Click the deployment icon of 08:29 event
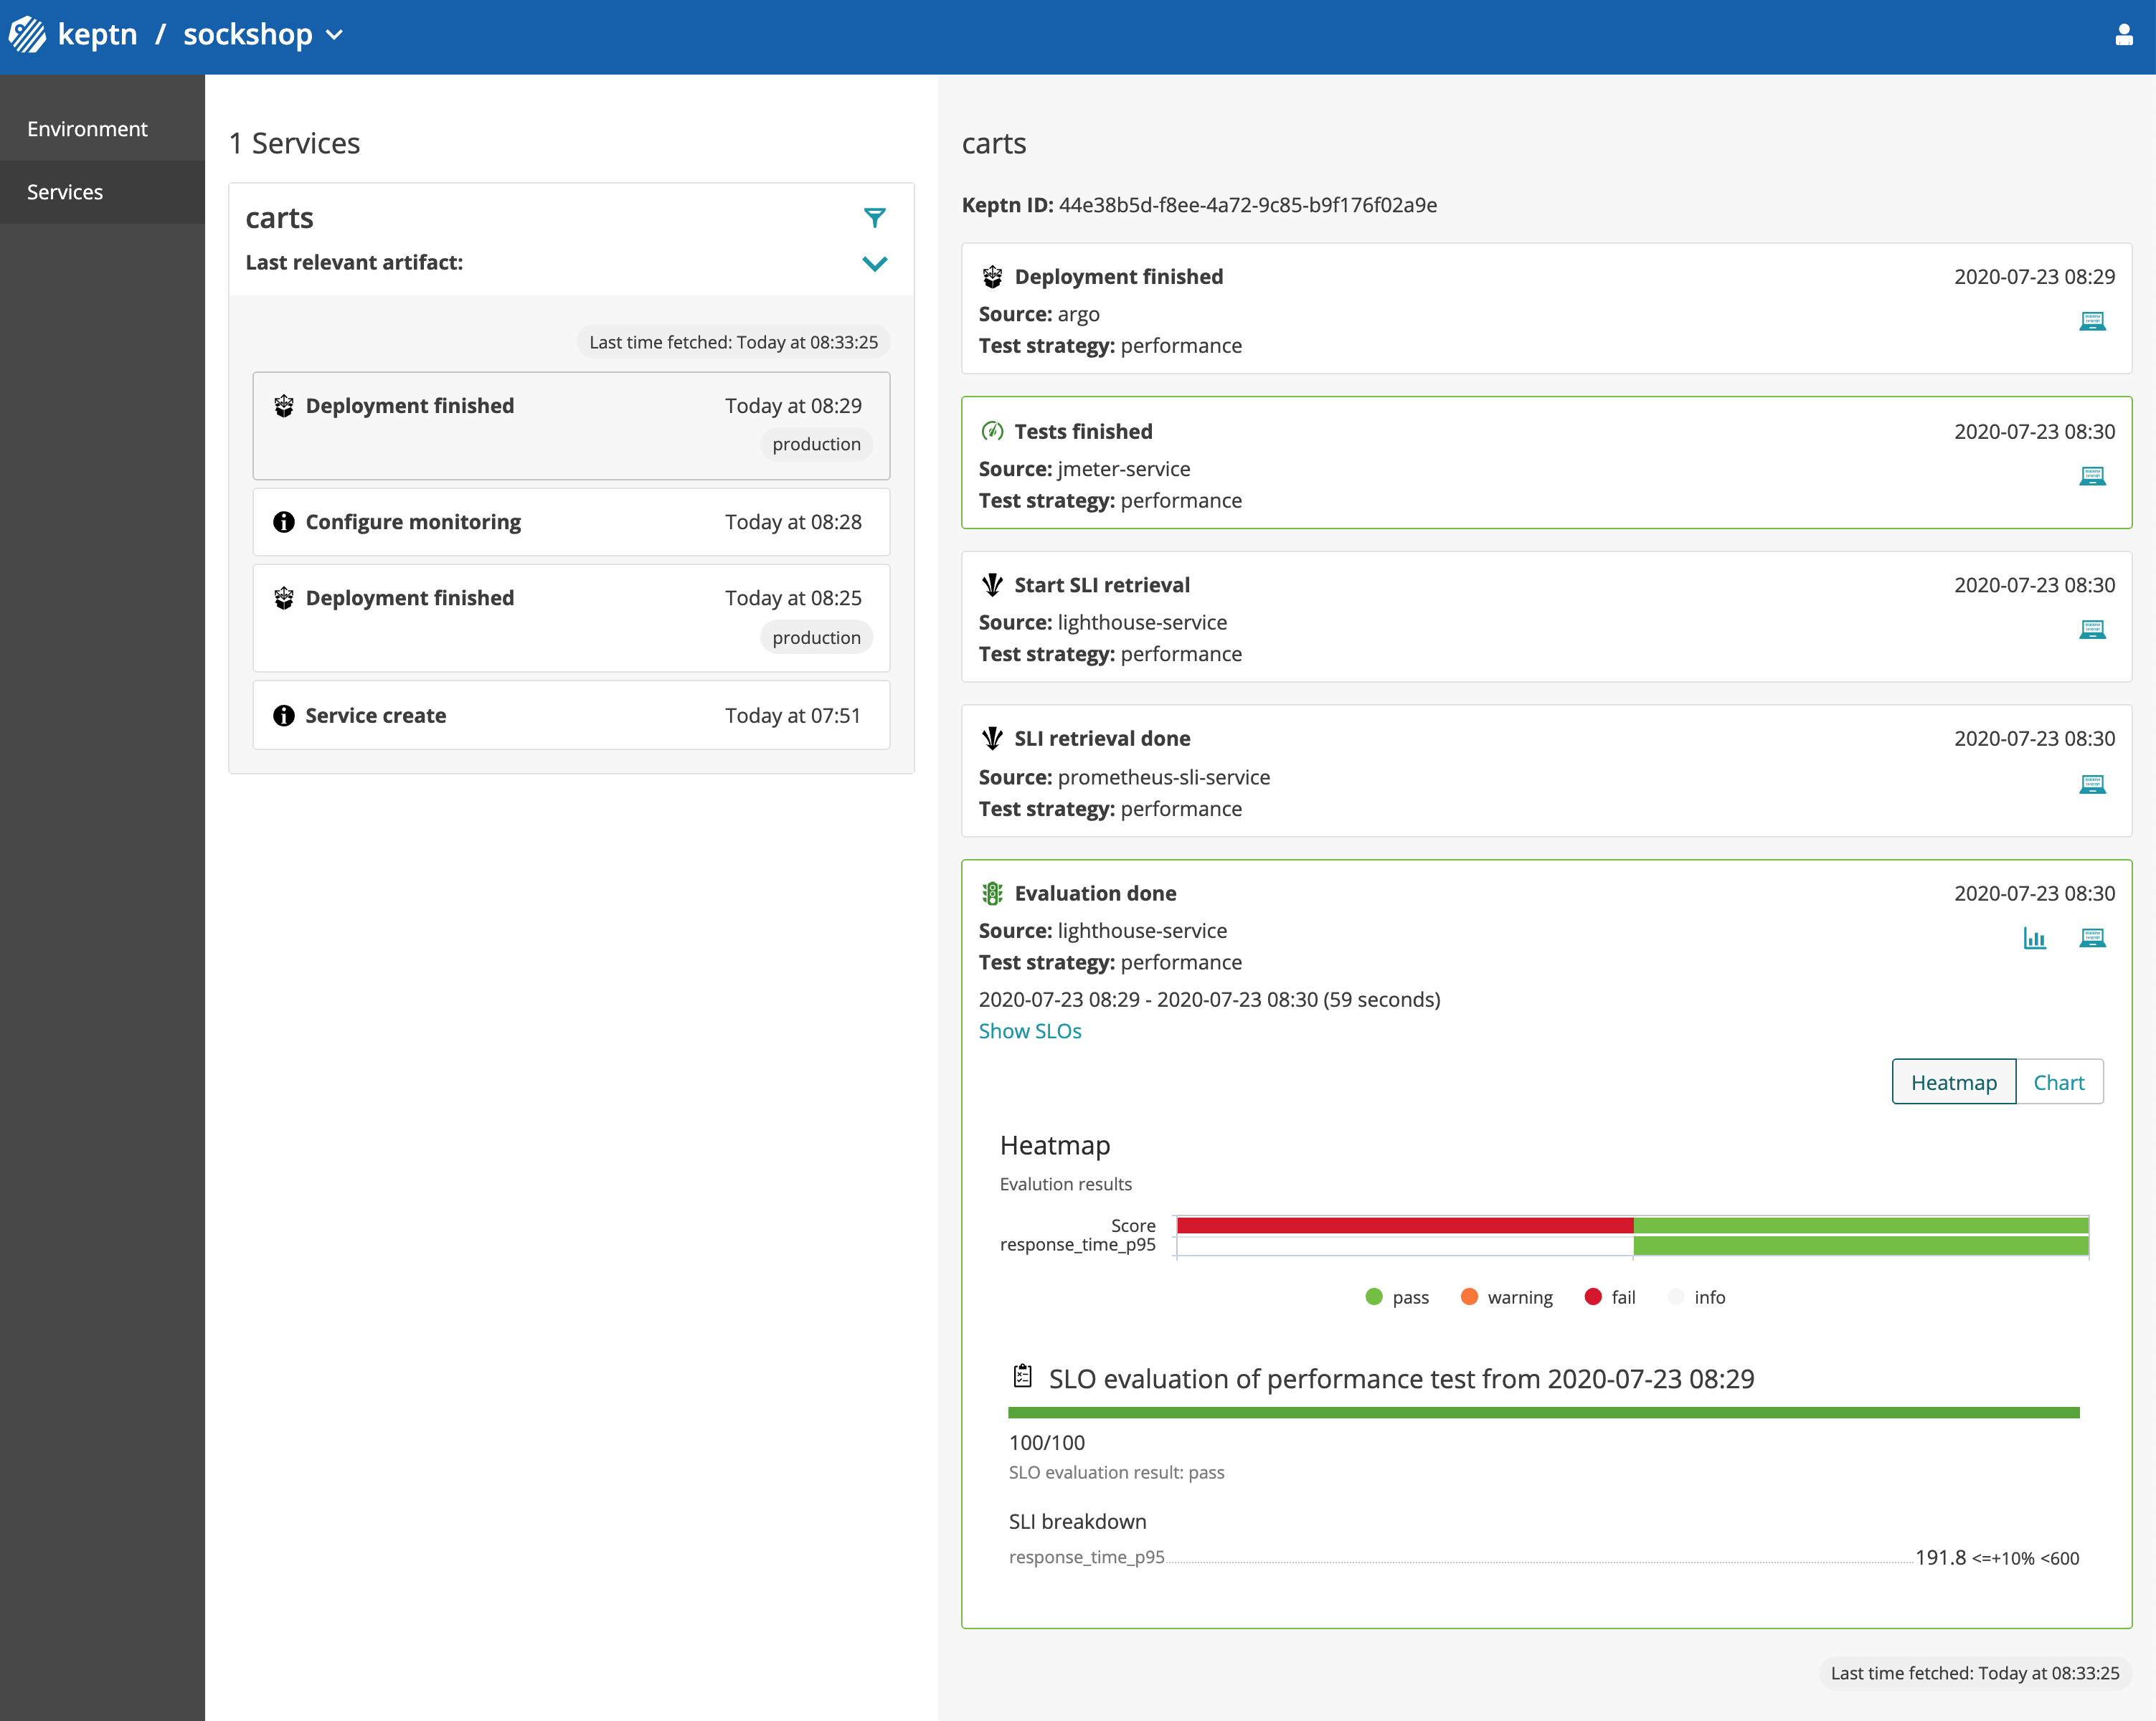The height and width of the screenshot is (1721, 2156). pos(284,406)
